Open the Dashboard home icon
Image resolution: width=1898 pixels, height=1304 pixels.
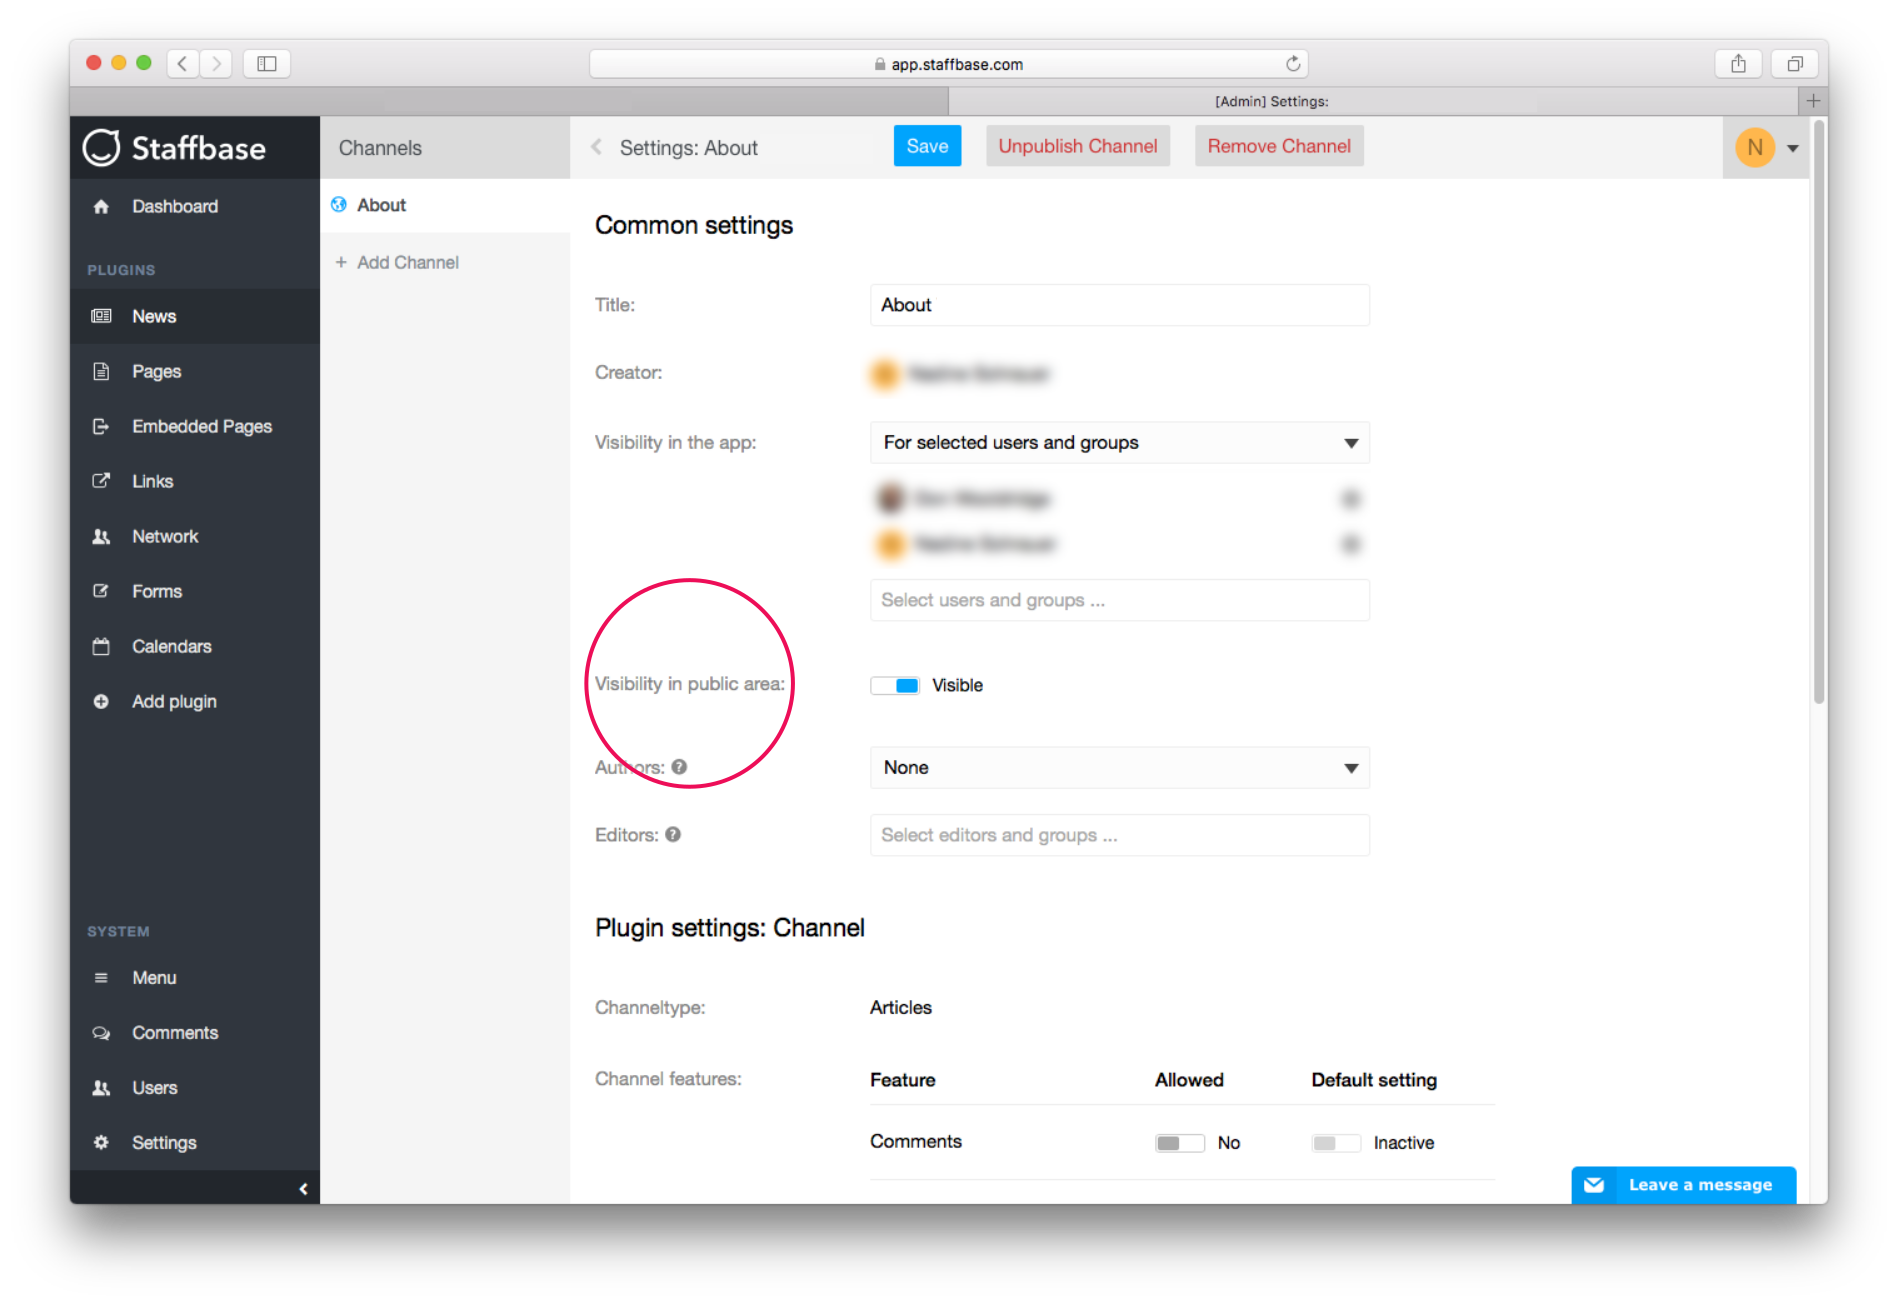pyautogui.click(x=101, y=207)
